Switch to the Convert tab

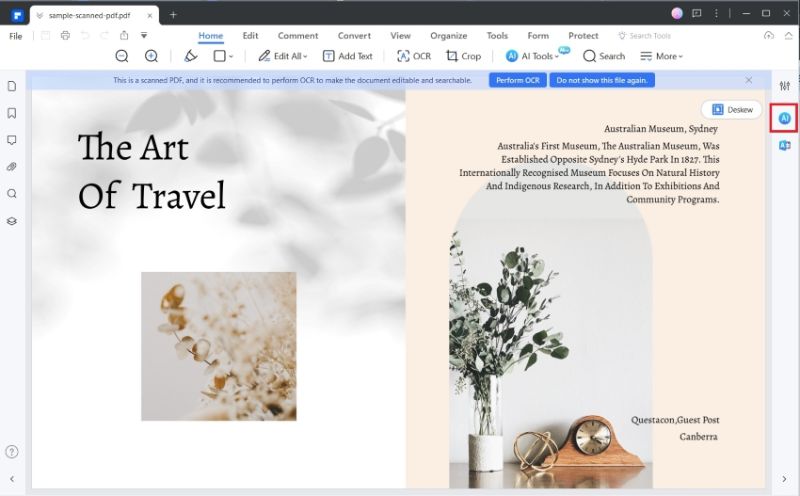pyautogui.click(x=354, y=36)
